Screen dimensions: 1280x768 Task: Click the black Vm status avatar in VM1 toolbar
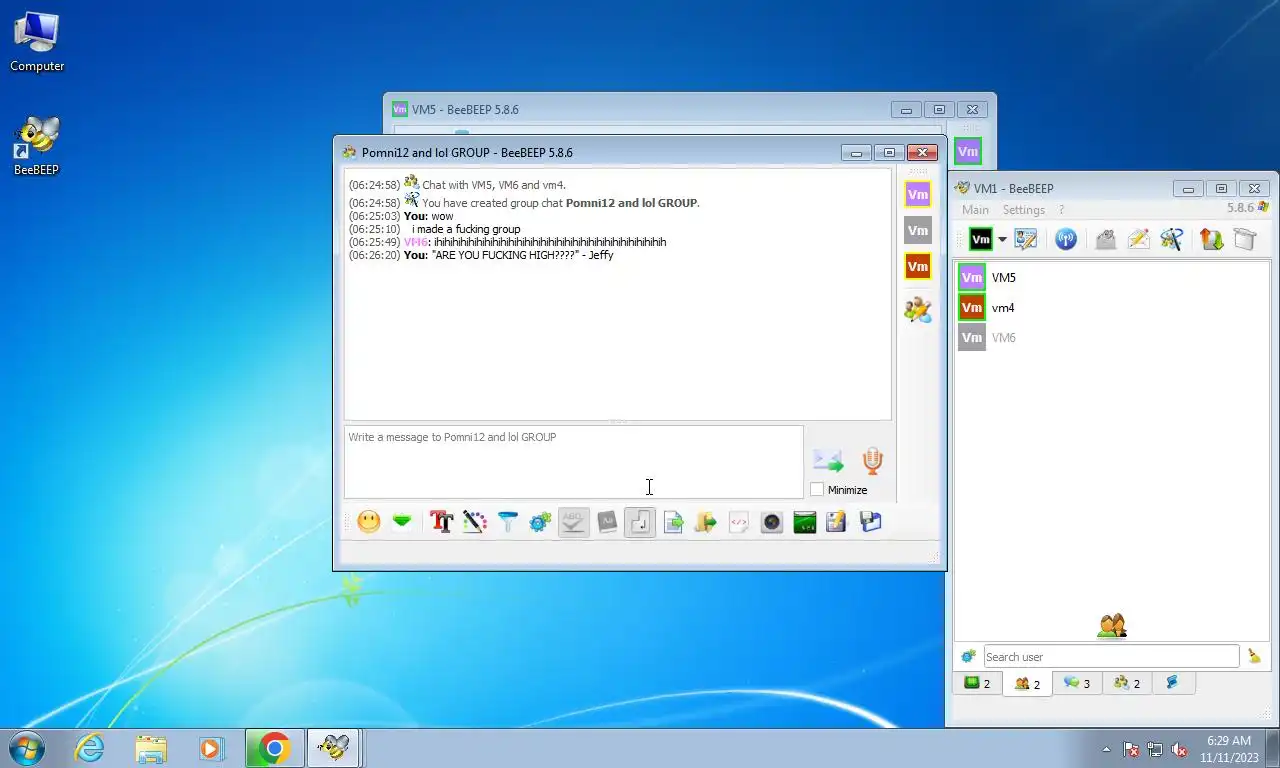(x=981, y=239)
